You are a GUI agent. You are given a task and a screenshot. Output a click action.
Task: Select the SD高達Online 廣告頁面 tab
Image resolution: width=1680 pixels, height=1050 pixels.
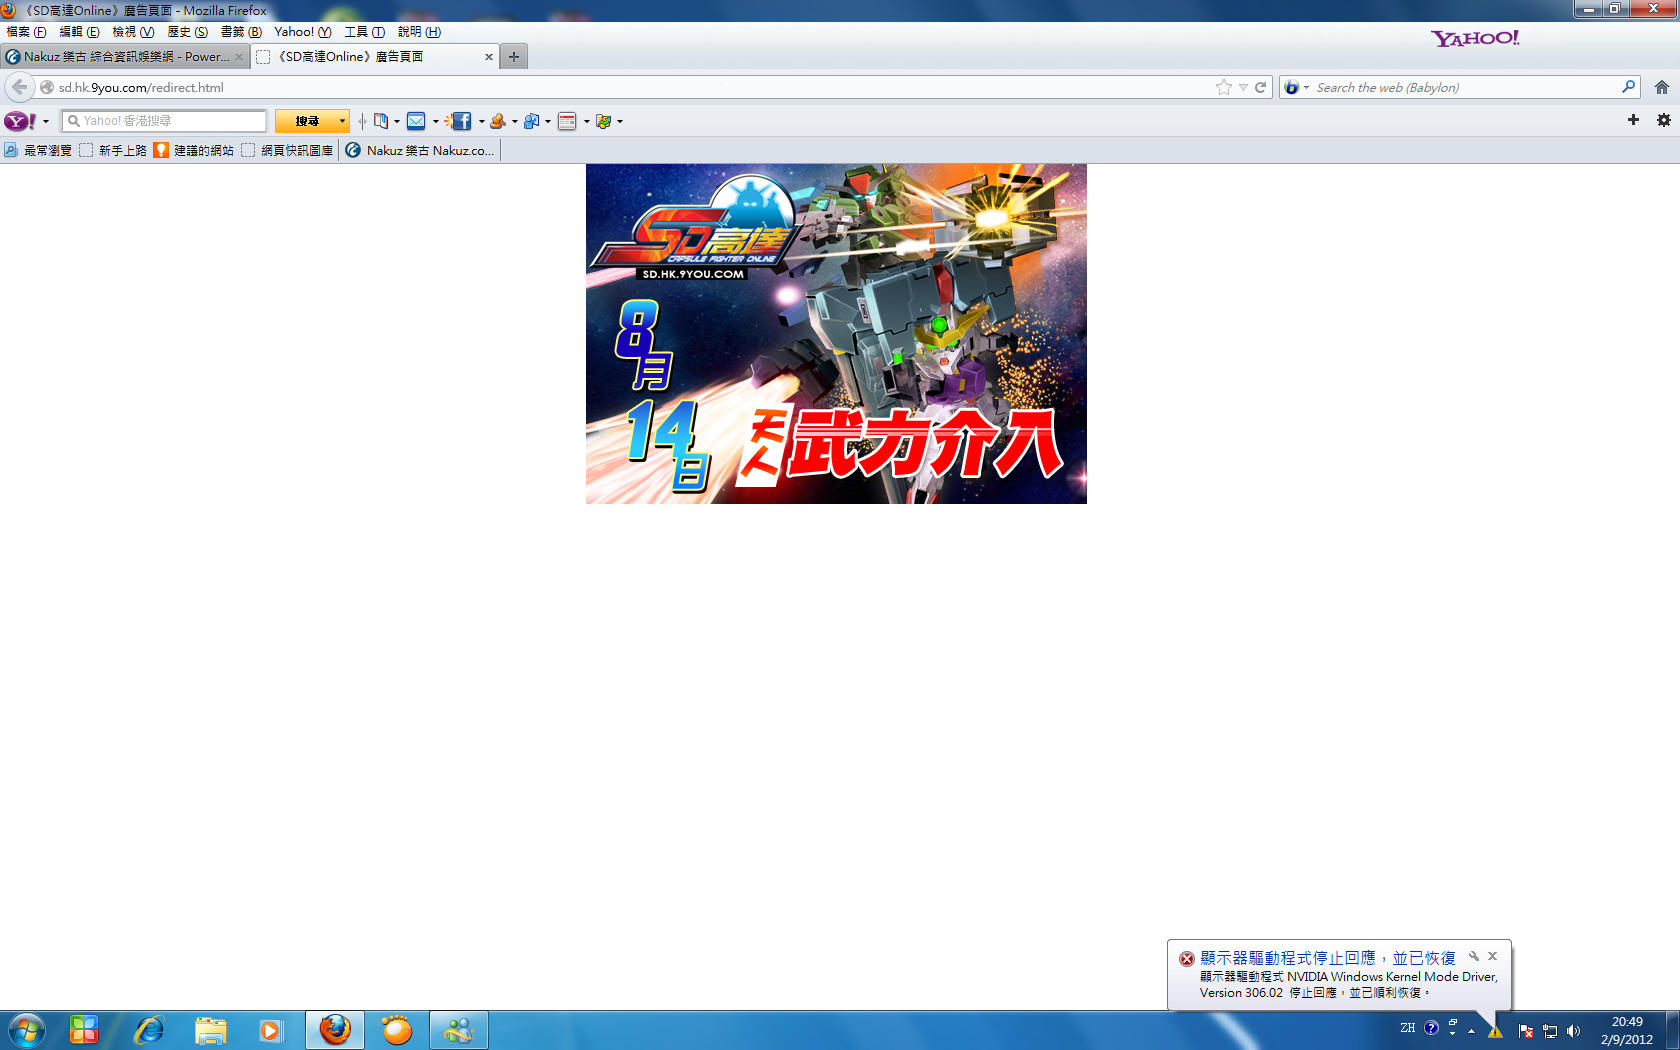pyautogui.click(x=375, y=57)
